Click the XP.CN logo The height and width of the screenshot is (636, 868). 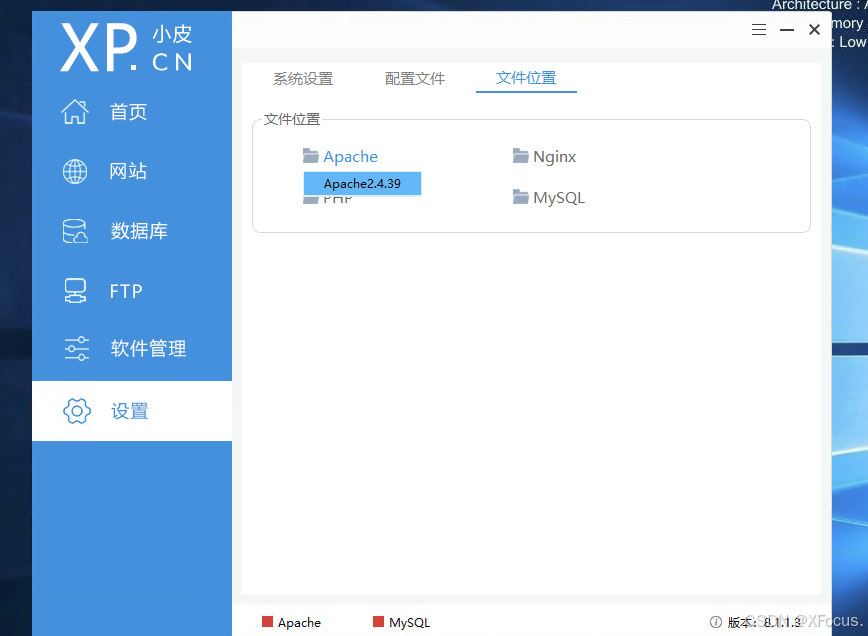point(127,48)
